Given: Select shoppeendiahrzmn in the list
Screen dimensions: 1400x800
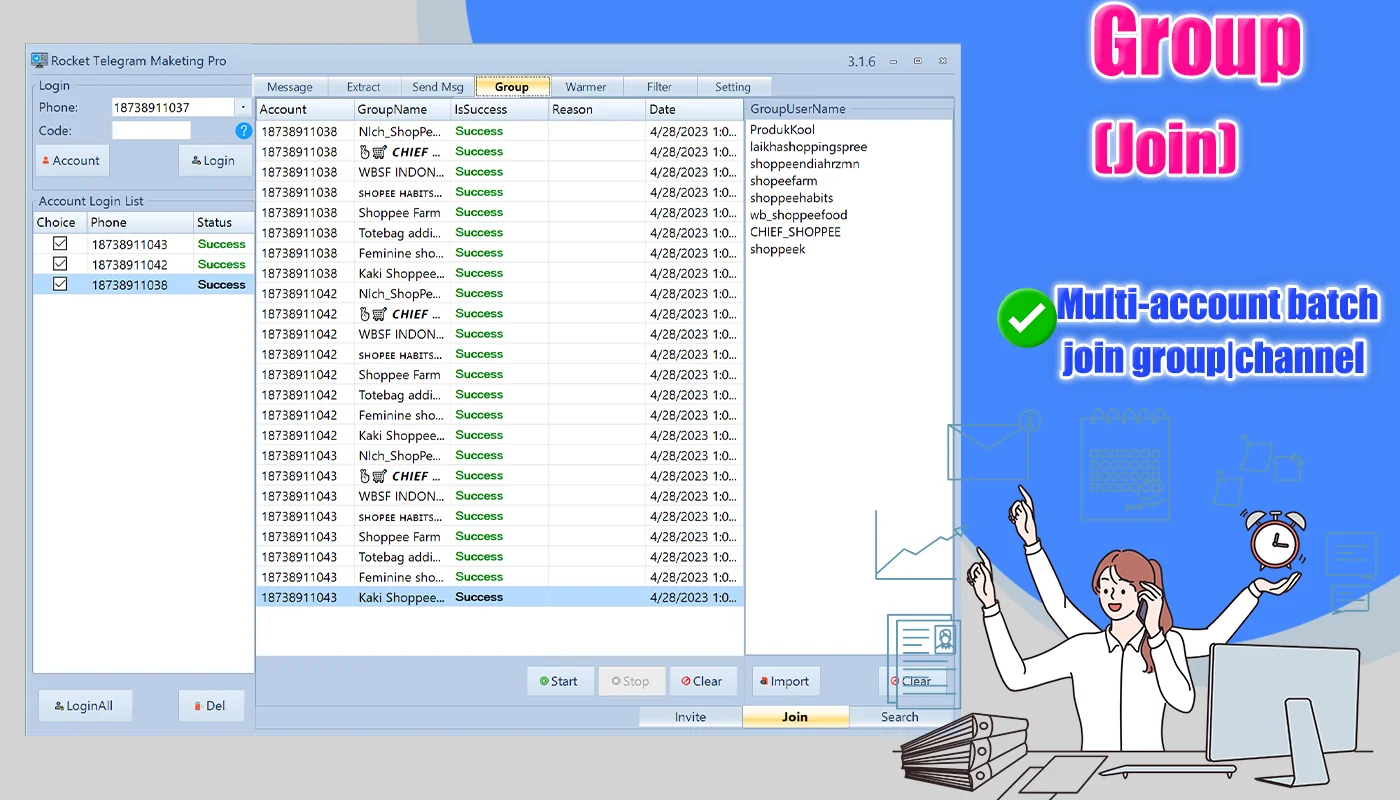Looking at the screenshot, I should 805,164.
